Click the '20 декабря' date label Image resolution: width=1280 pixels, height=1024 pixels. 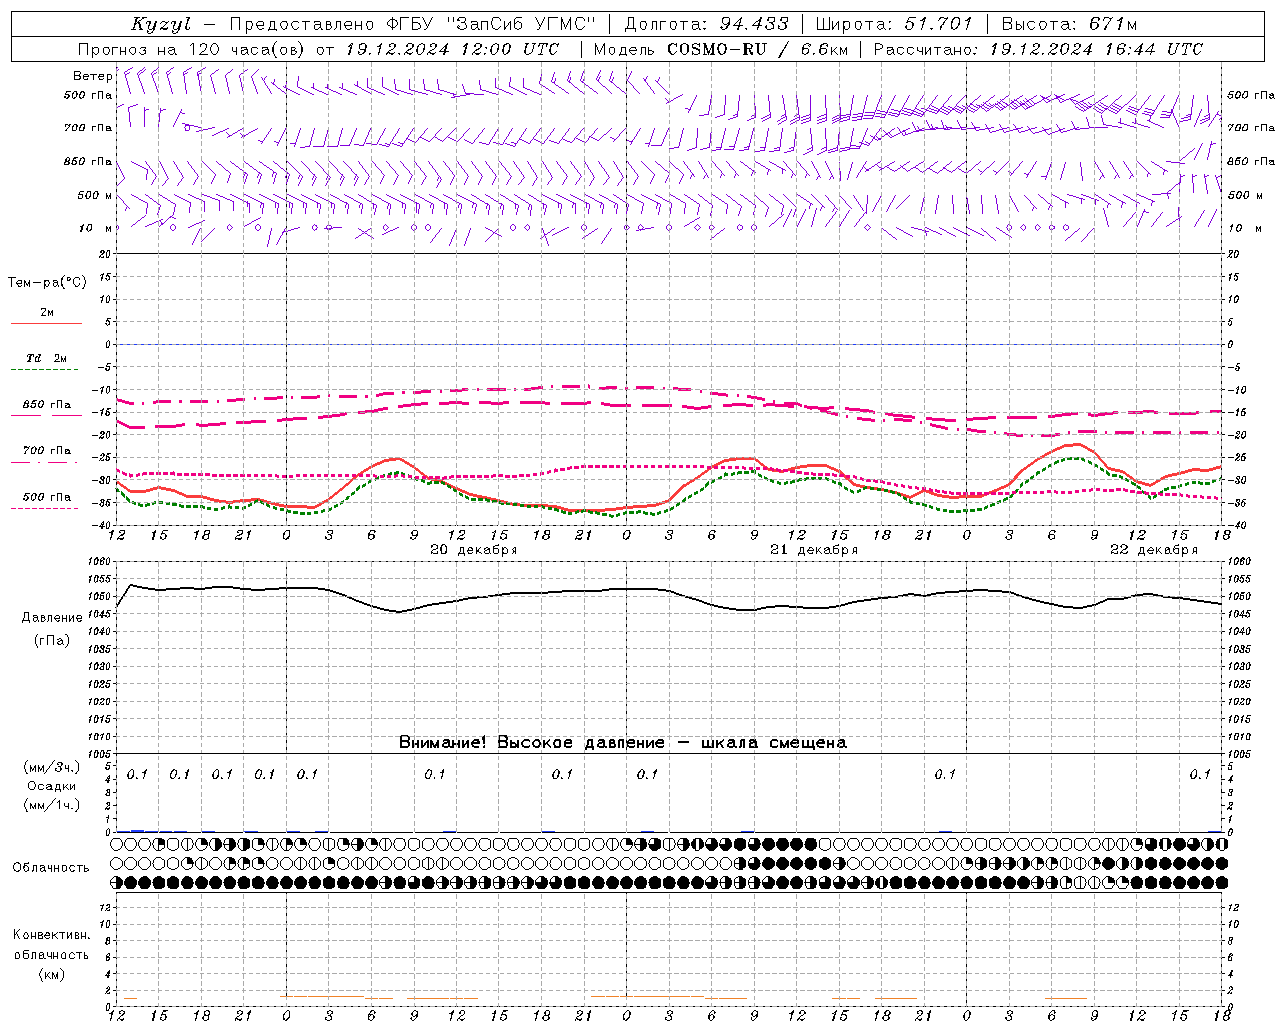pyautogui.click(x=473, y=550)
